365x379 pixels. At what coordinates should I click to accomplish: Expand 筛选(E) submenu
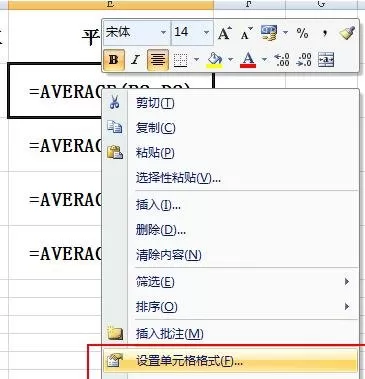click(230, 282)
